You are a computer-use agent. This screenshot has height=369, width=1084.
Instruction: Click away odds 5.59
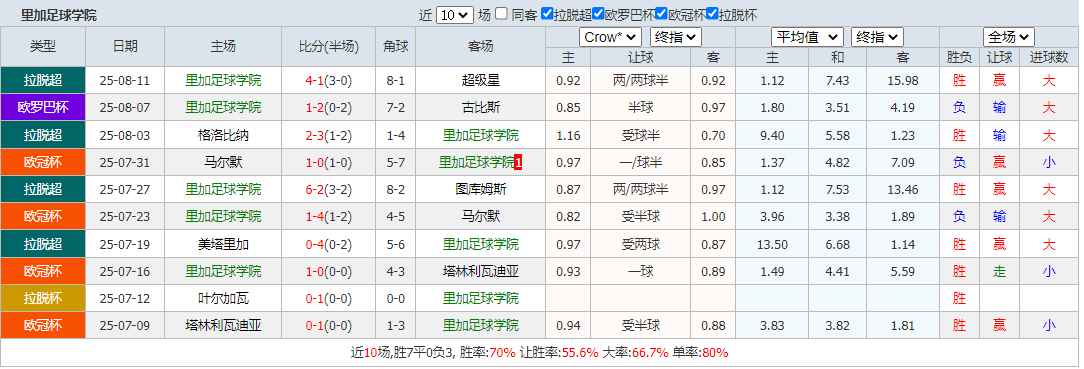click(903, 272)
